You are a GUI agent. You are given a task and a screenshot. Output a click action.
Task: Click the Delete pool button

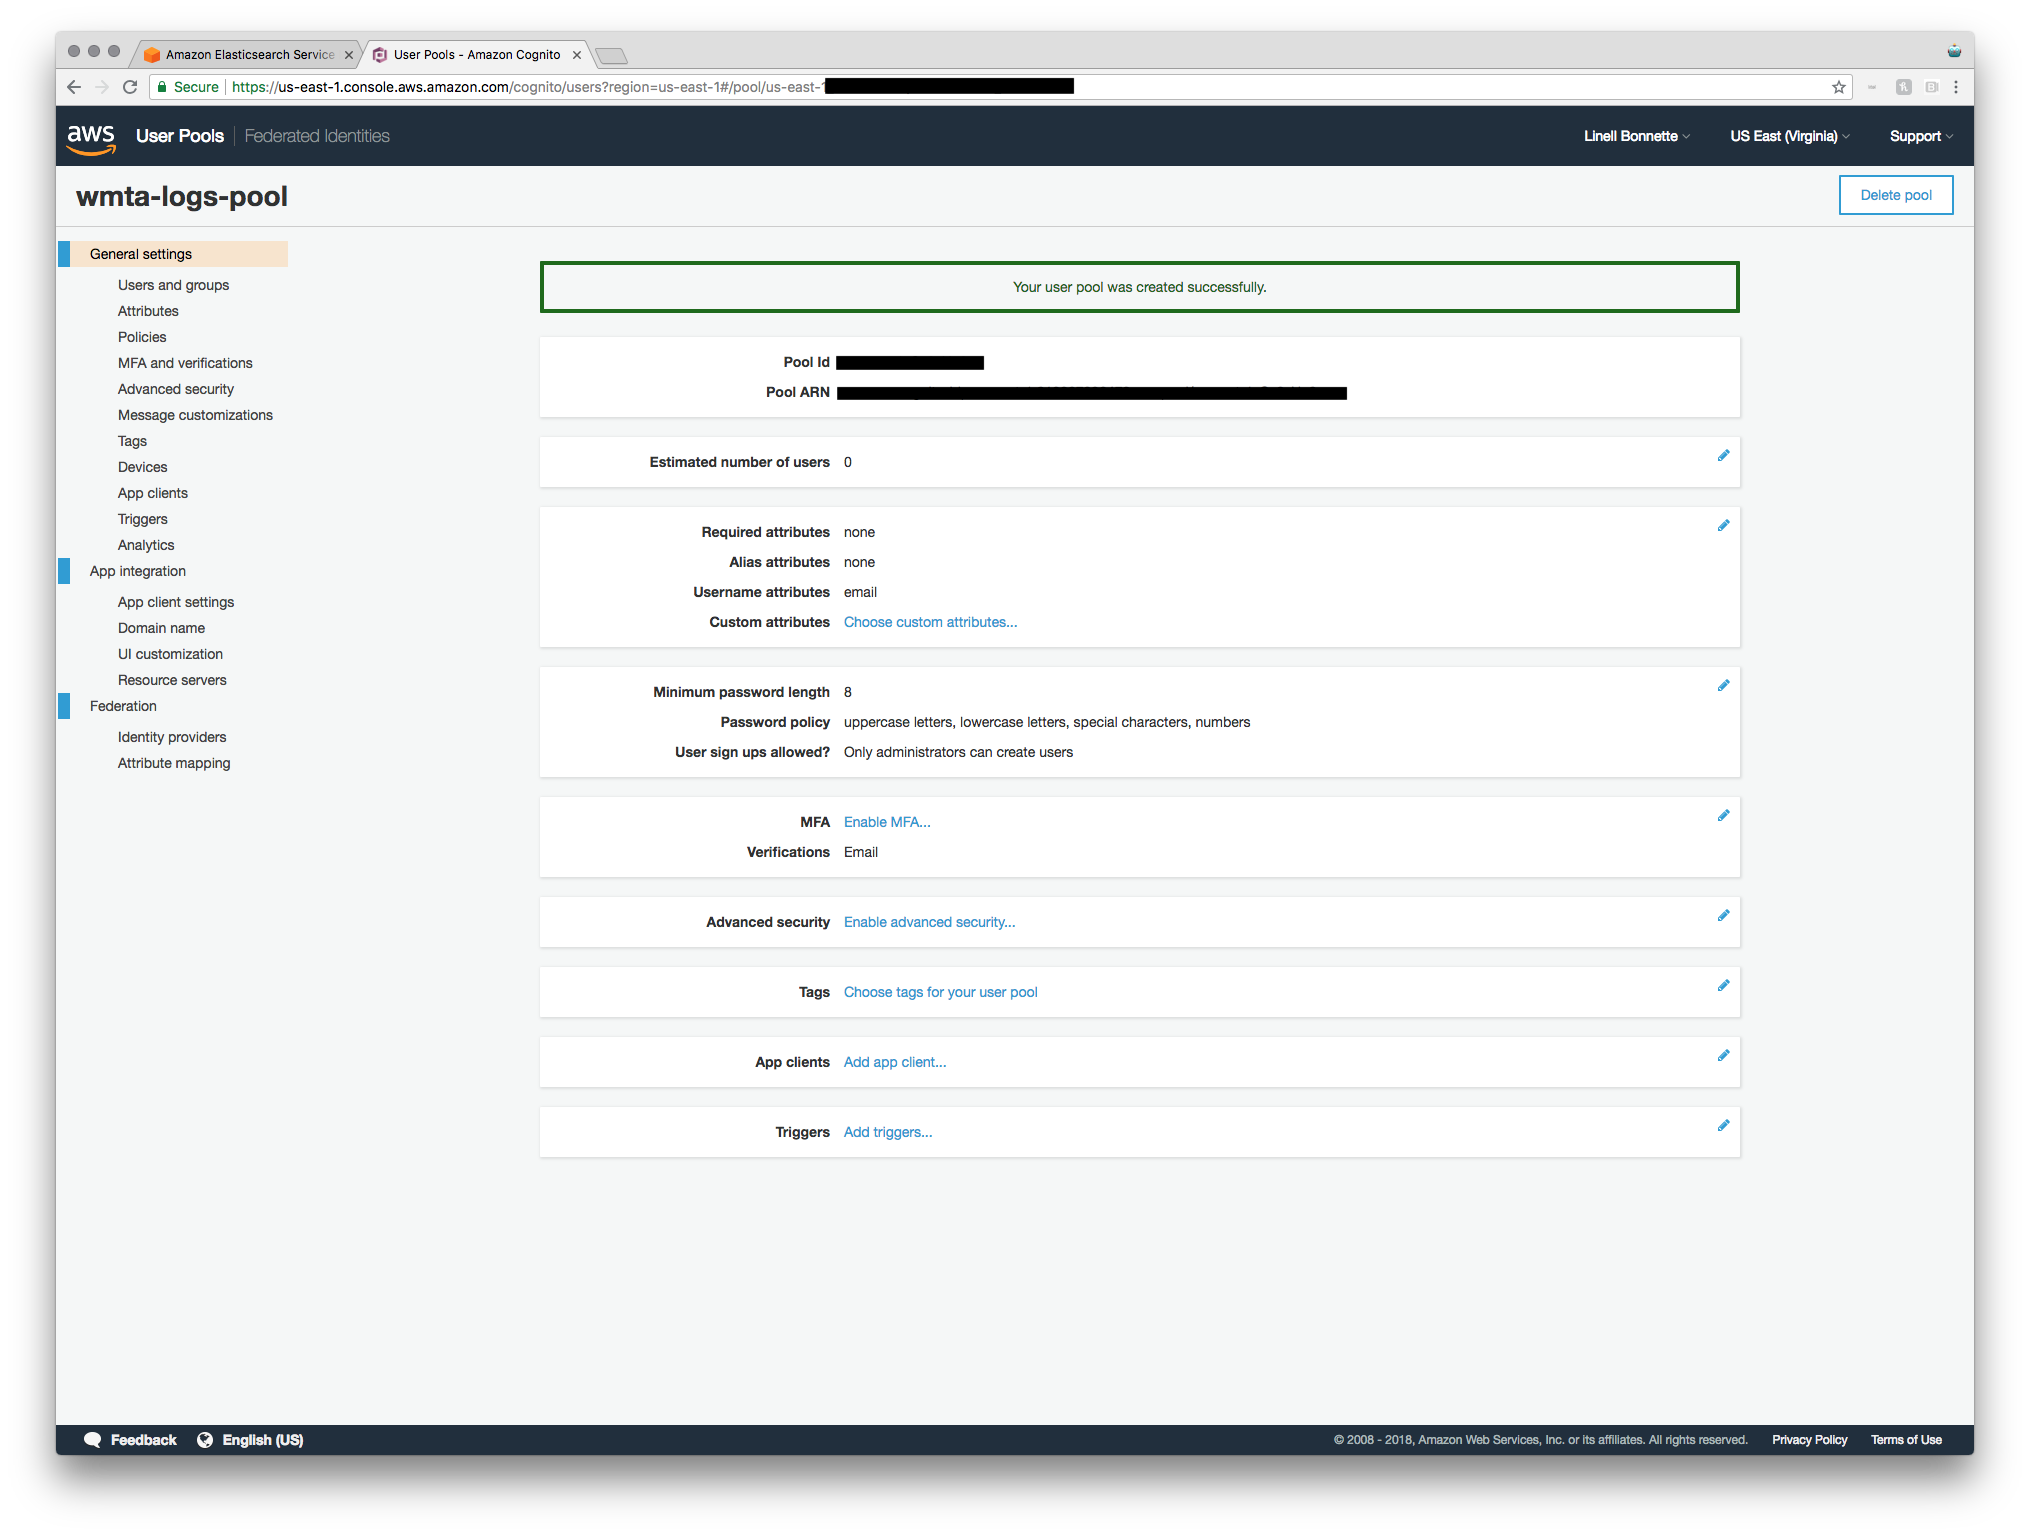[1895, 195]
